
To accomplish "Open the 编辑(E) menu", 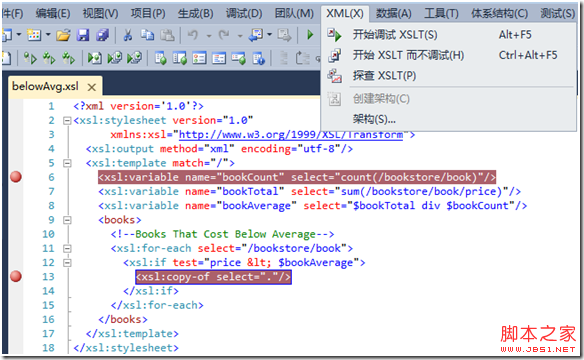I will point(53,14).
